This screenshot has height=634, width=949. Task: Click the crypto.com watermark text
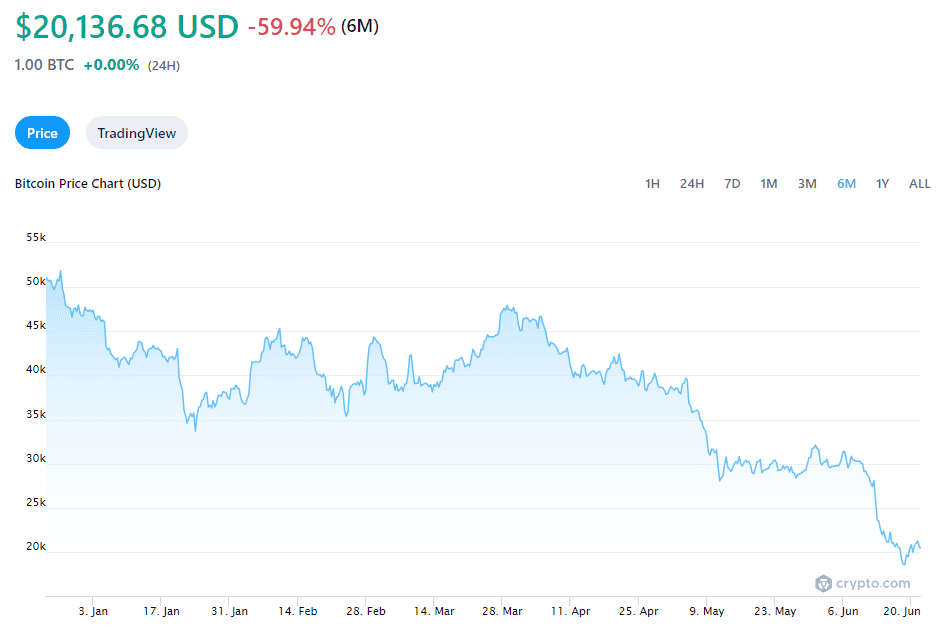[874, 583]
